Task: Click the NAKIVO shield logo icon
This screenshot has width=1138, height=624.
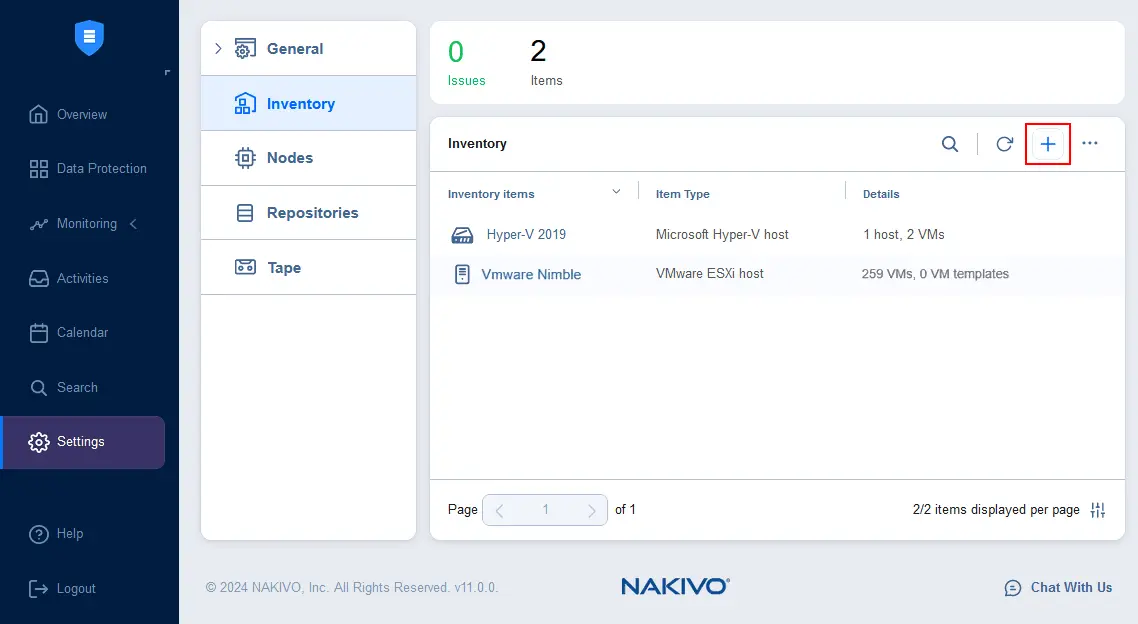Action: click(89, 38)
